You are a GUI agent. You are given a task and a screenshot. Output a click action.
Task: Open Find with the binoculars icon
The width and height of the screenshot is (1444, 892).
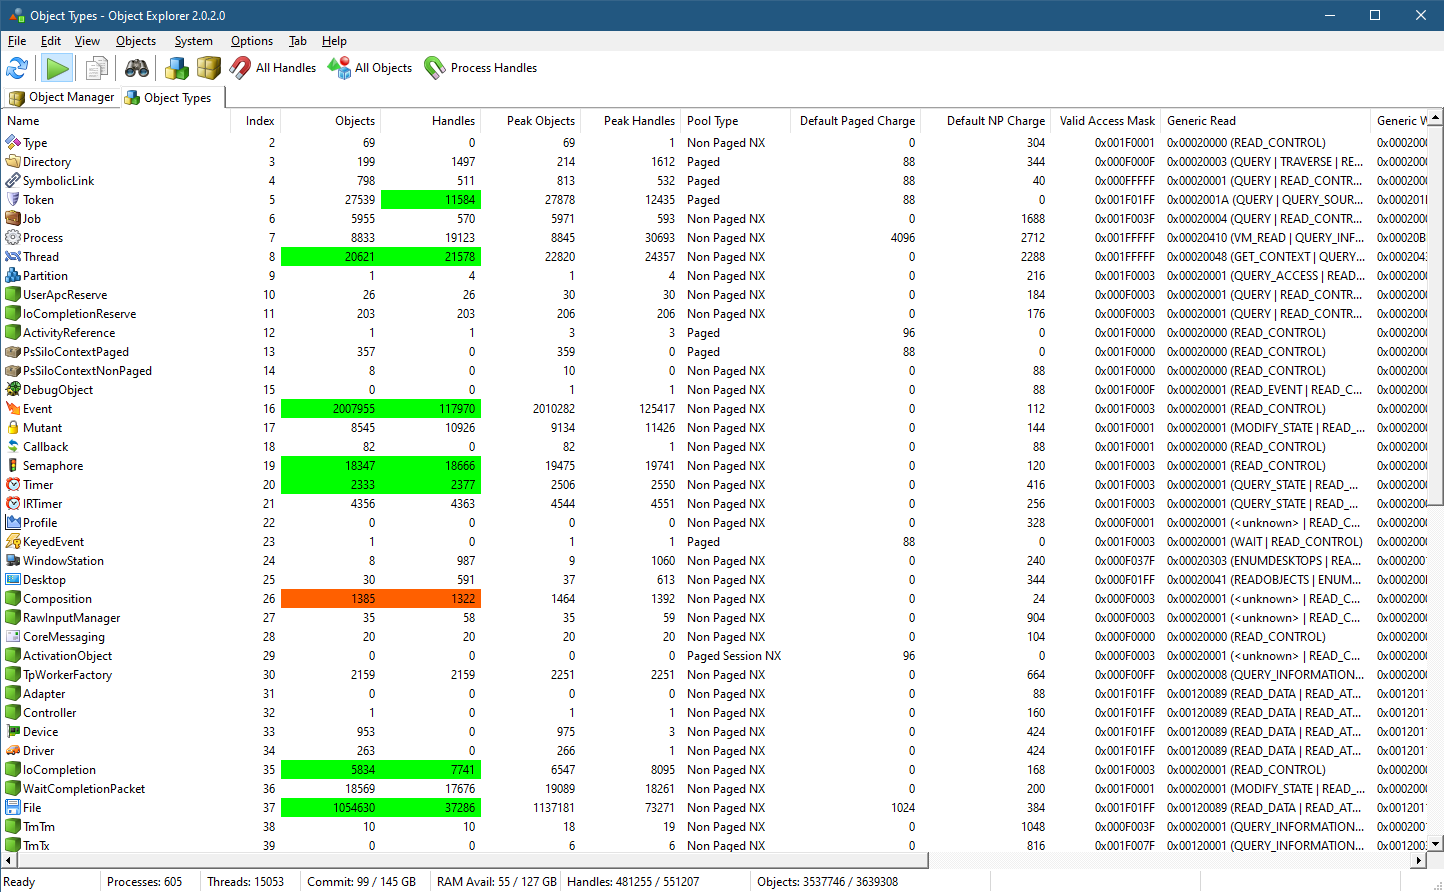(x=137, y=68)
